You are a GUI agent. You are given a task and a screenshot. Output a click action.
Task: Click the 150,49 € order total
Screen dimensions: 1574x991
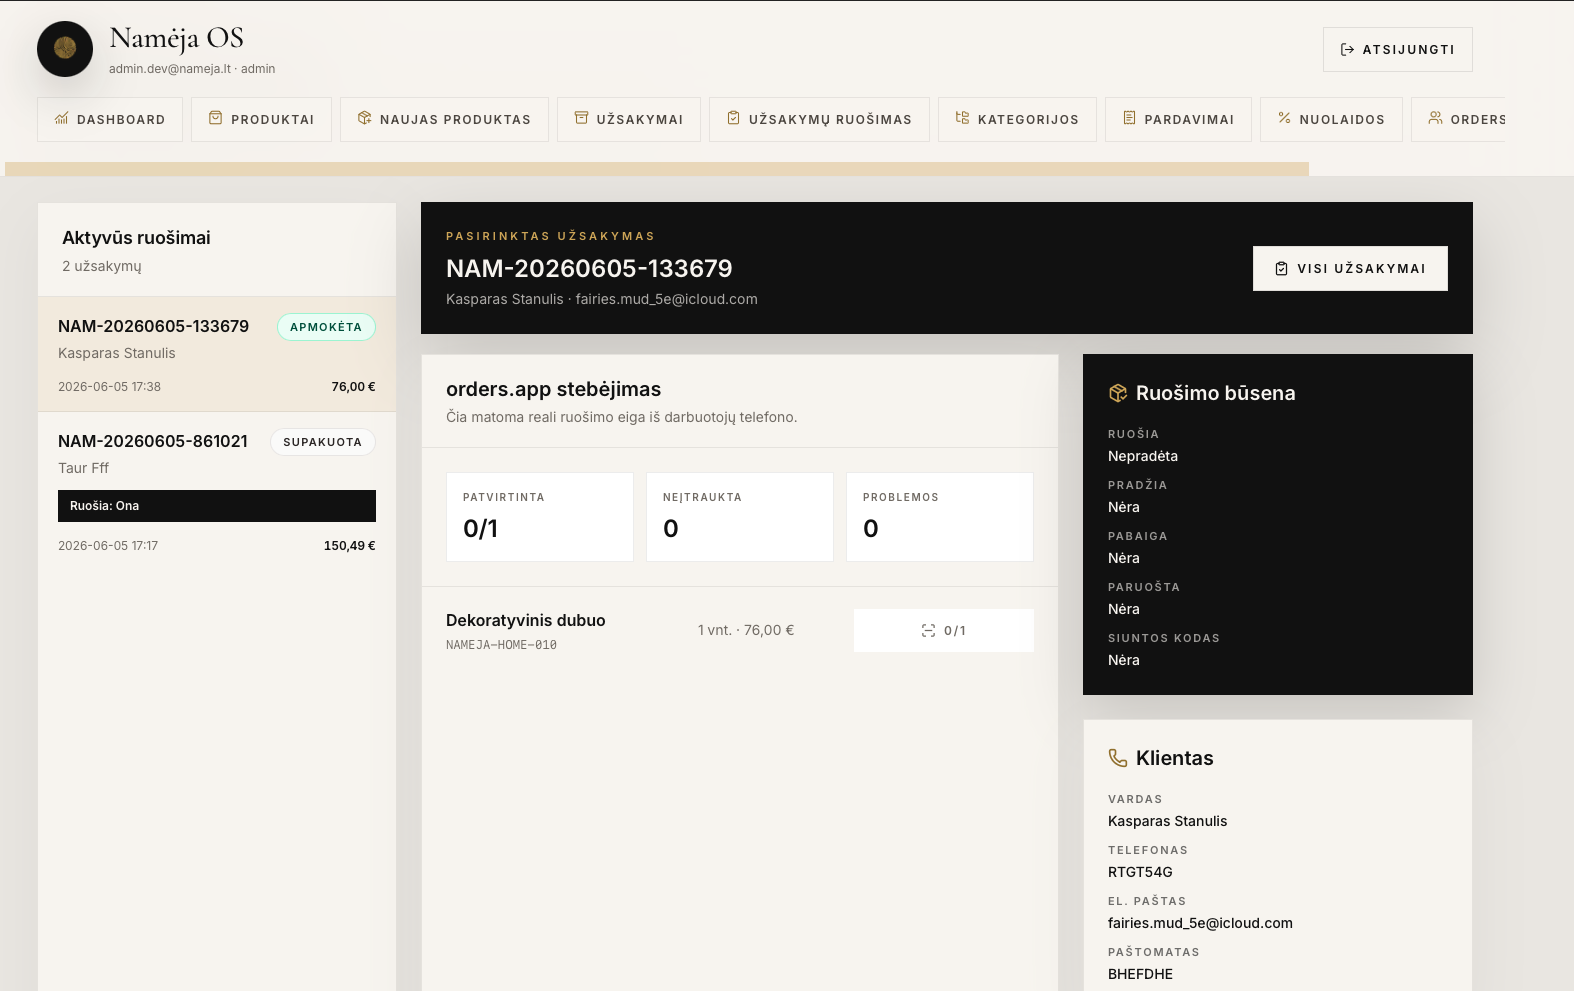(x=349, y=546)
